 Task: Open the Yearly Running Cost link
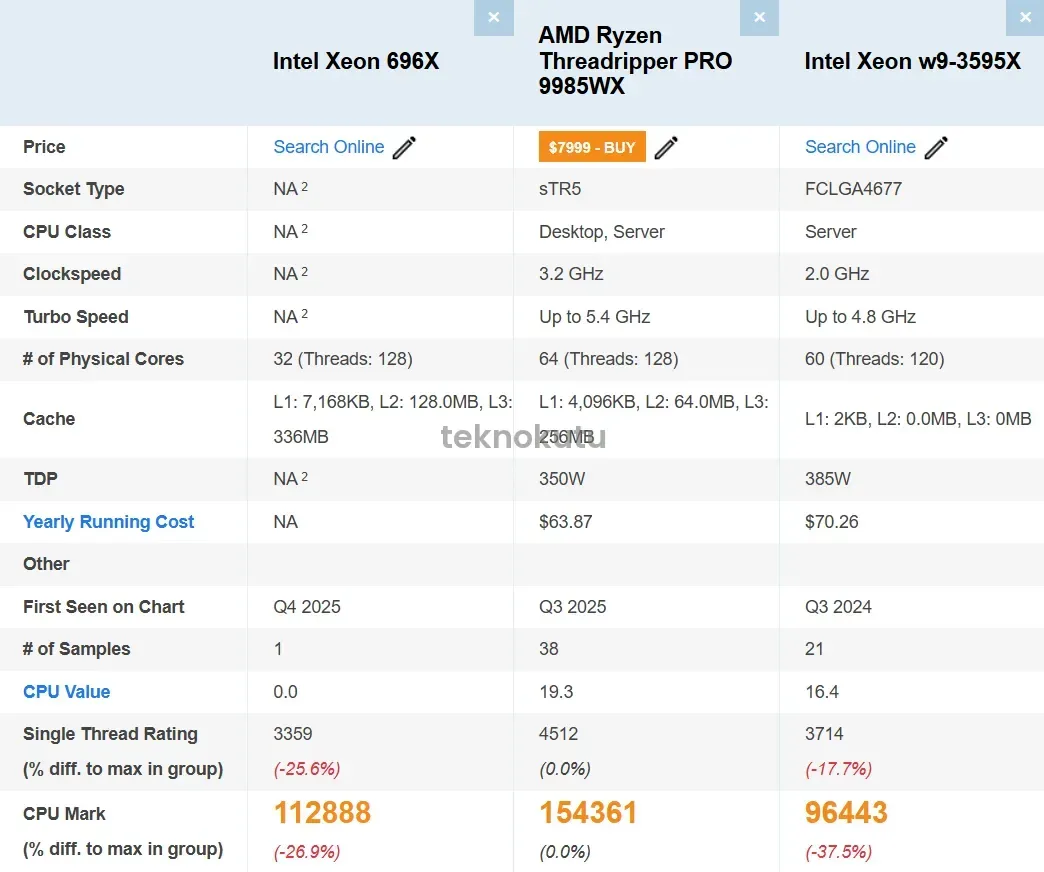click(109, 522)
